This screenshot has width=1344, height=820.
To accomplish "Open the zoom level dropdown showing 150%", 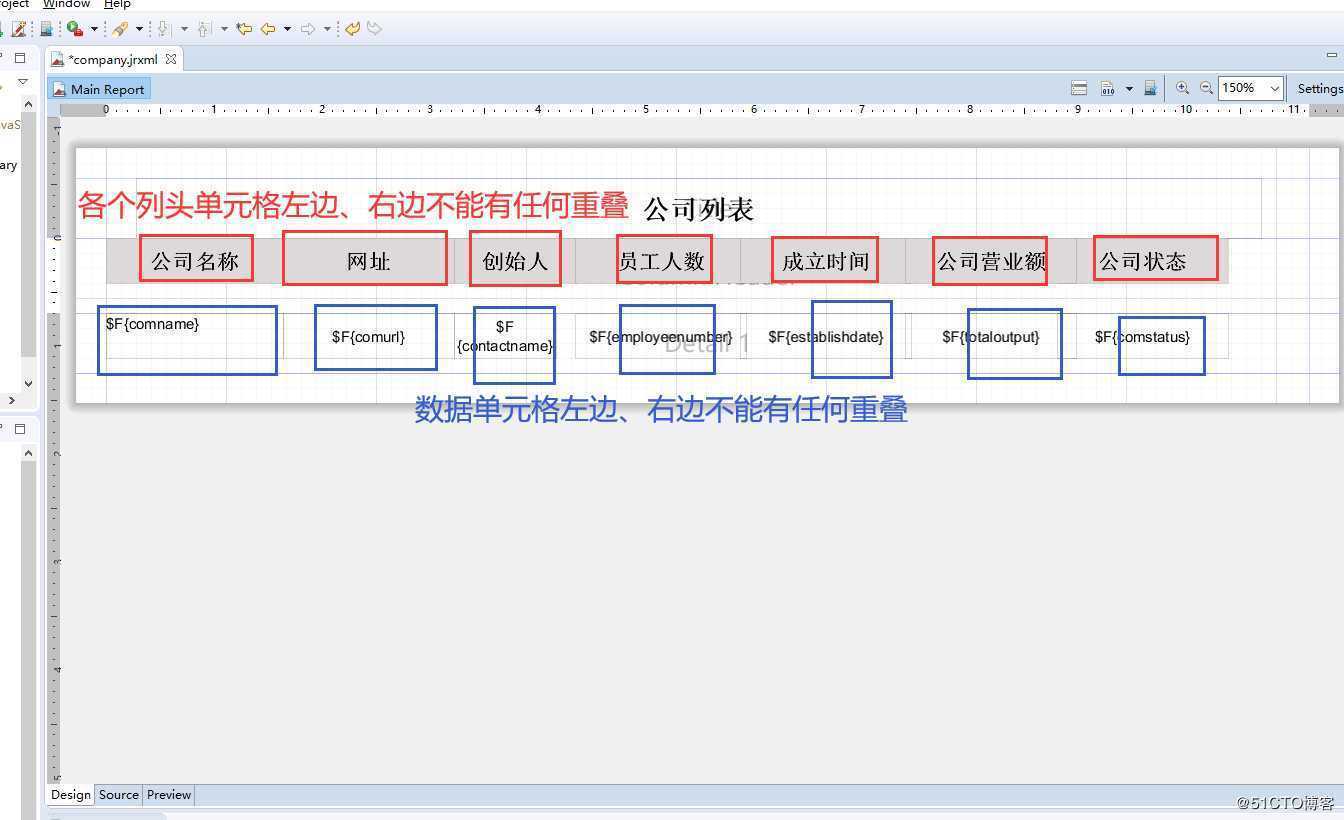I will pos(1275,88).
